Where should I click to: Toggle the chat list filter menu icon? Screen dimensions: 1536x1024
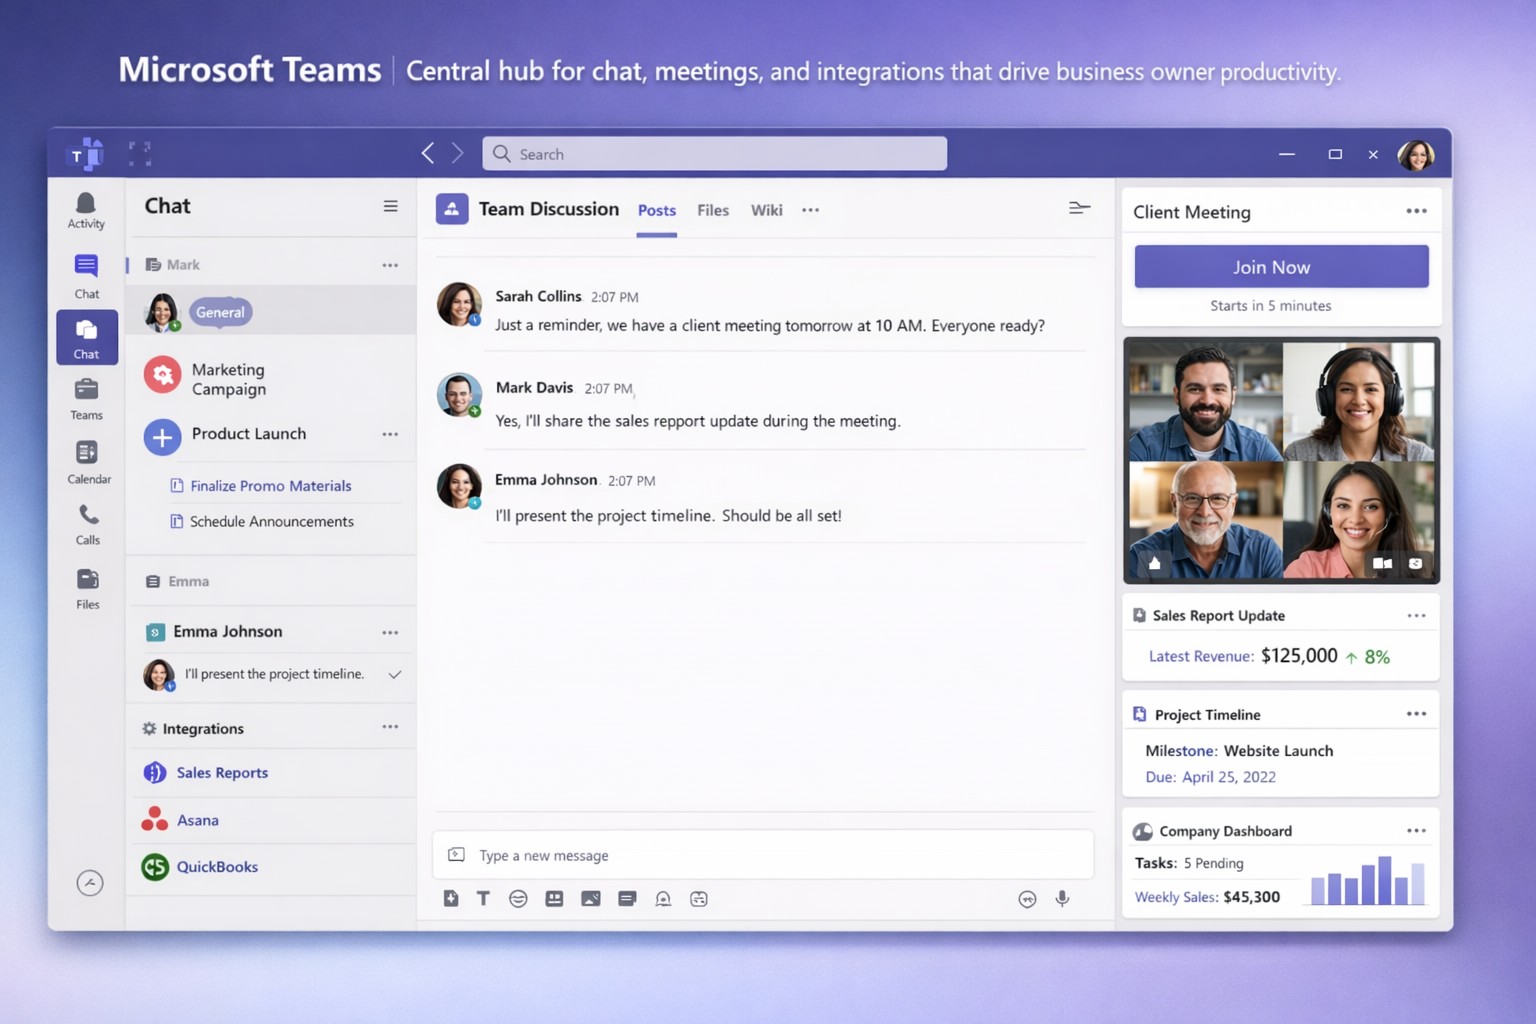[390, 206]
